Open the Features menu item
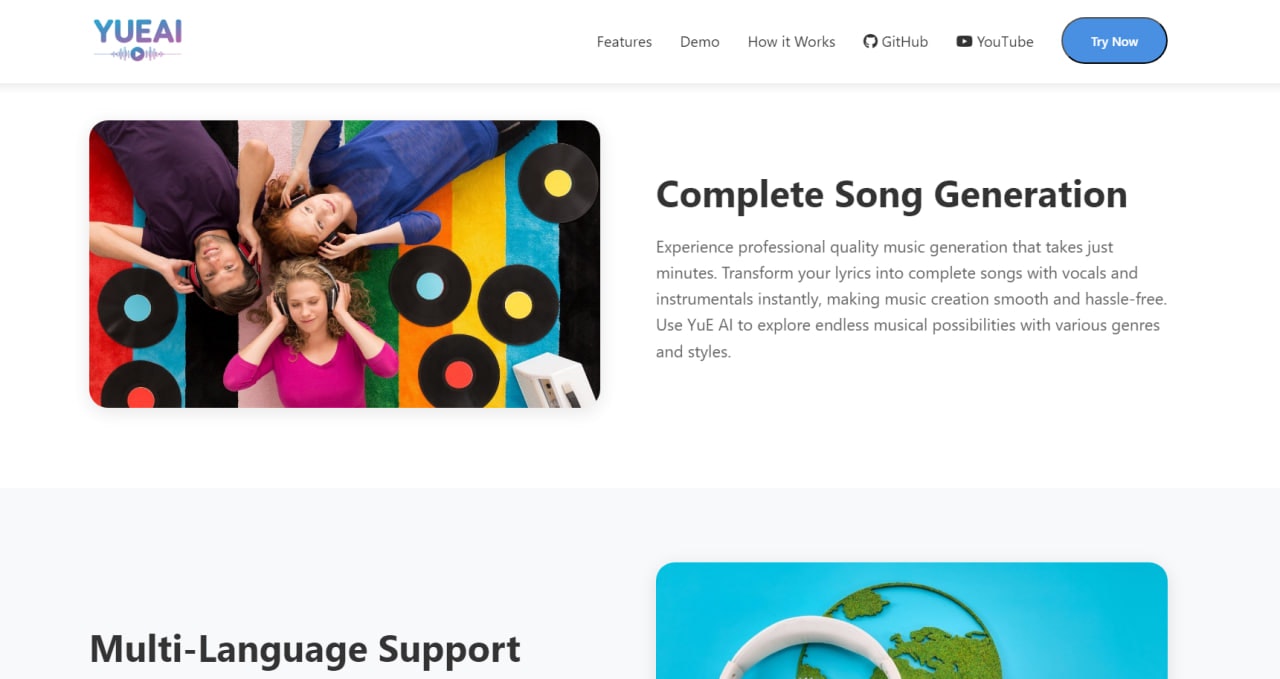Screen dimensions: 1280x679 coord(624,41)
